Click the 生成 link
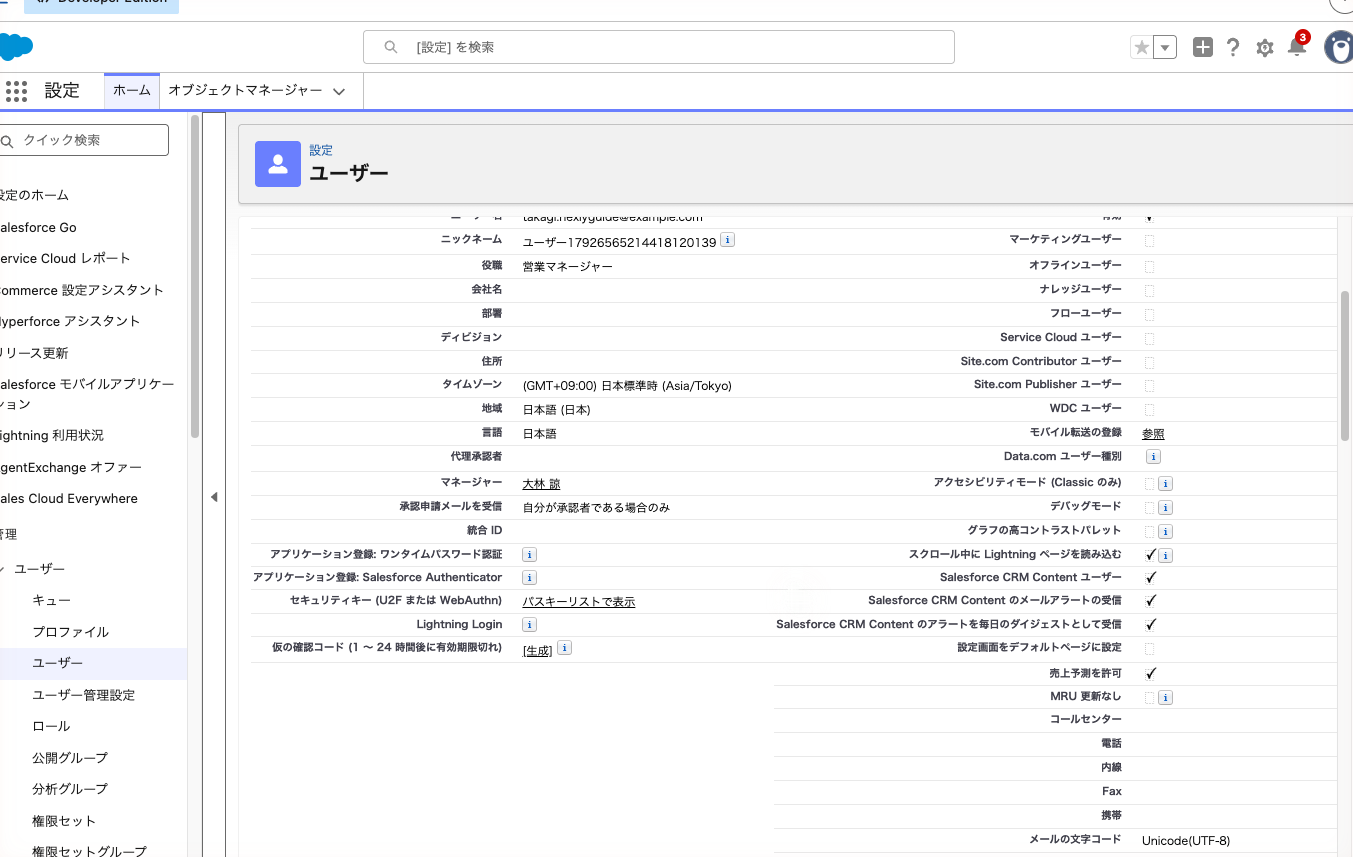1353x857 pixels. tap(538, 650)
